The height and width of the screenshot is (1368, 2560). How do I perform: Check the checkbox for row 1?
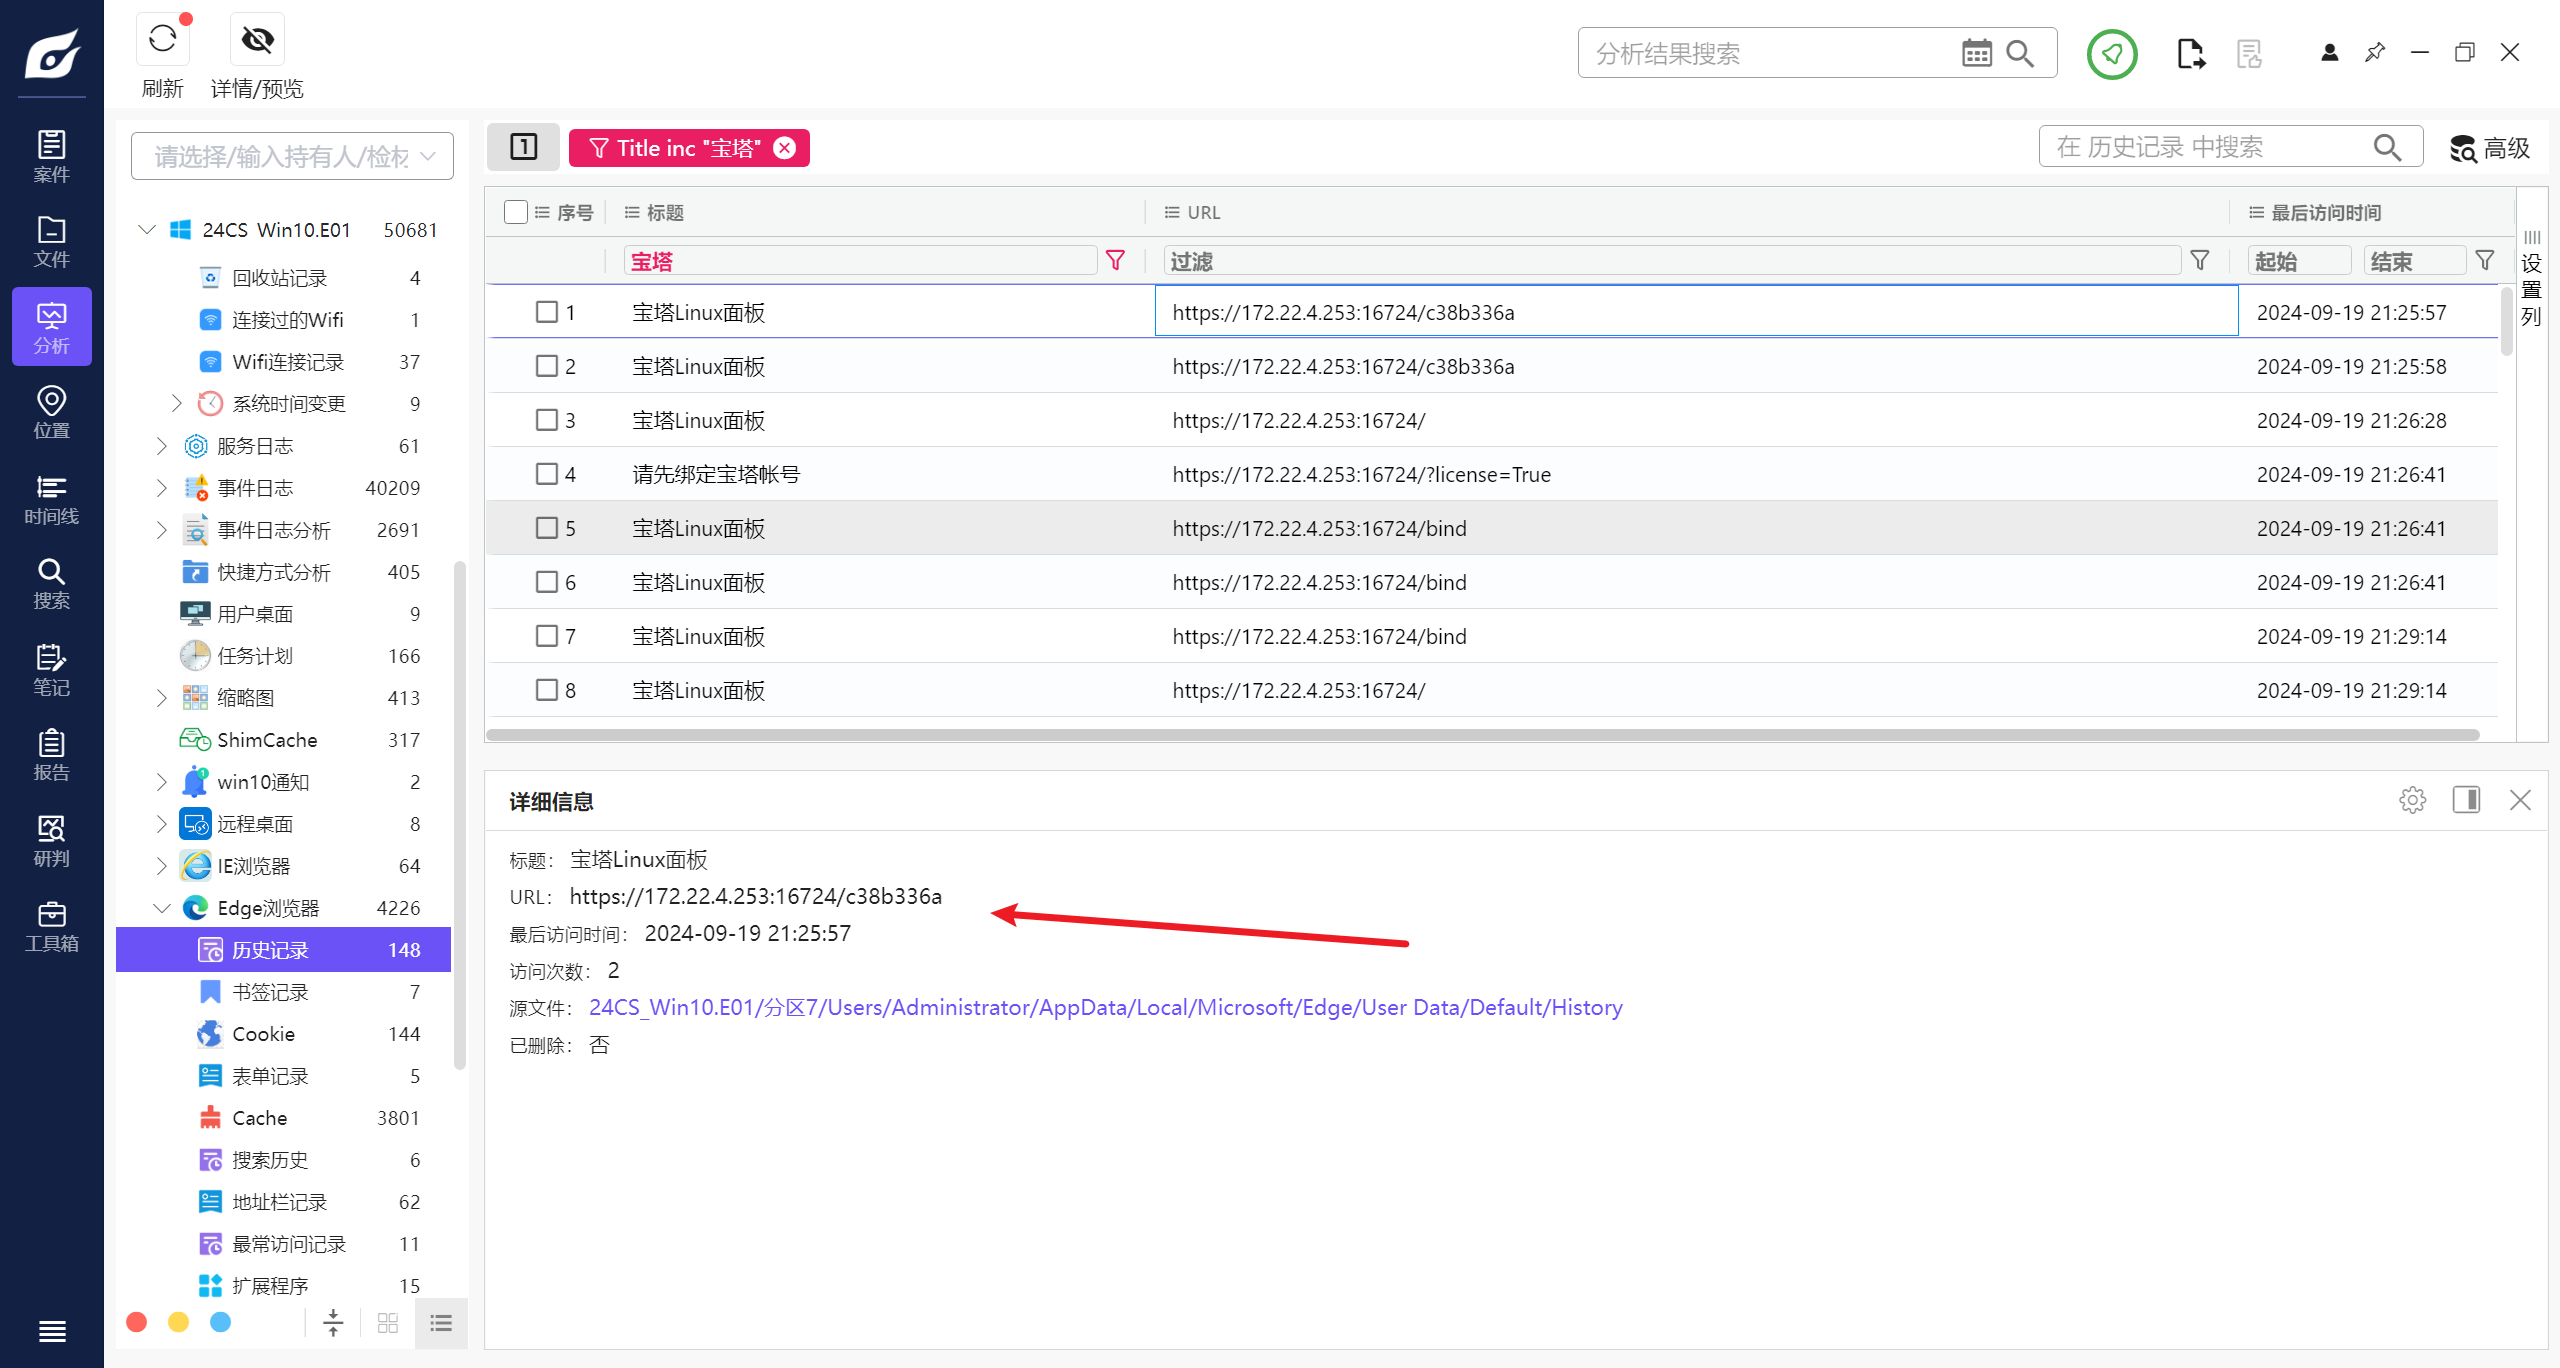click(x=546, y=312)
